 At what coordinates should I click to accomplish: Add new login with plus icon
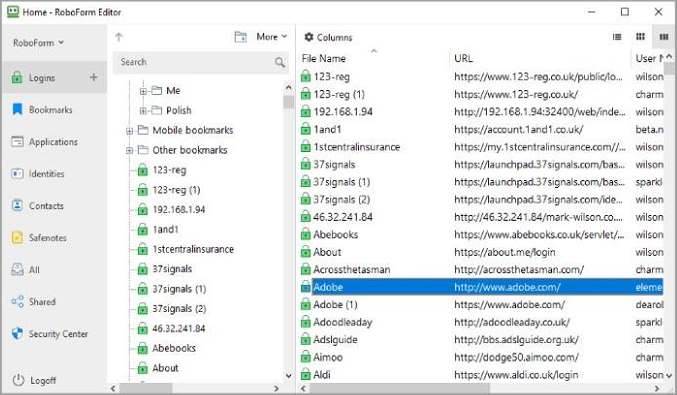pyautogui.click(x=94, y=77)
